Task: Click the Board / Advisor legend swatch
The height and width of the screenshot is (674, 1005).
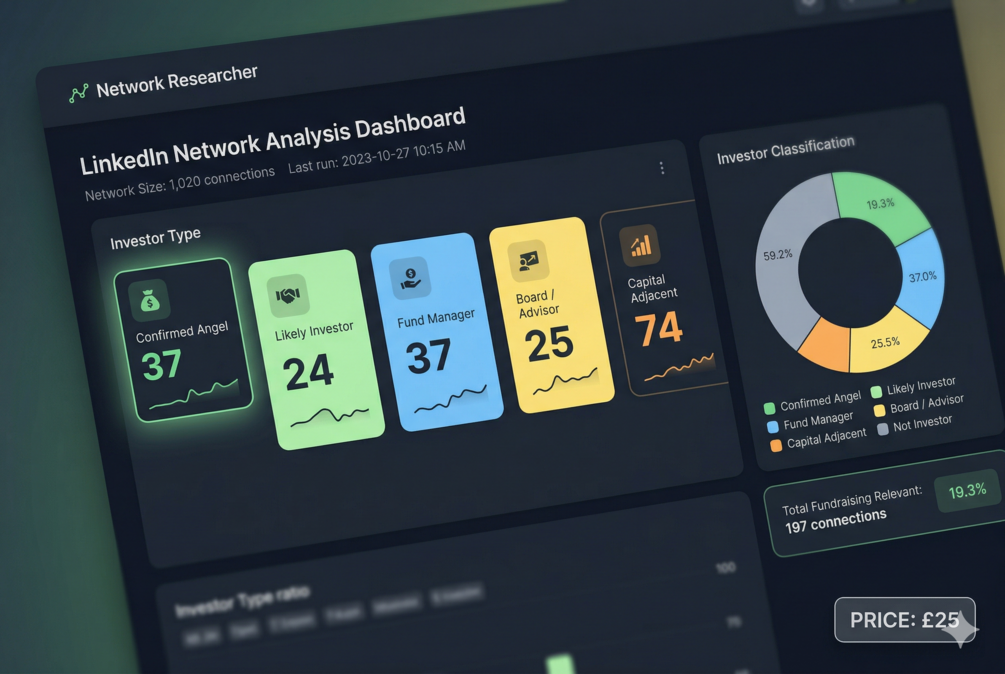Action: [879, 410]
